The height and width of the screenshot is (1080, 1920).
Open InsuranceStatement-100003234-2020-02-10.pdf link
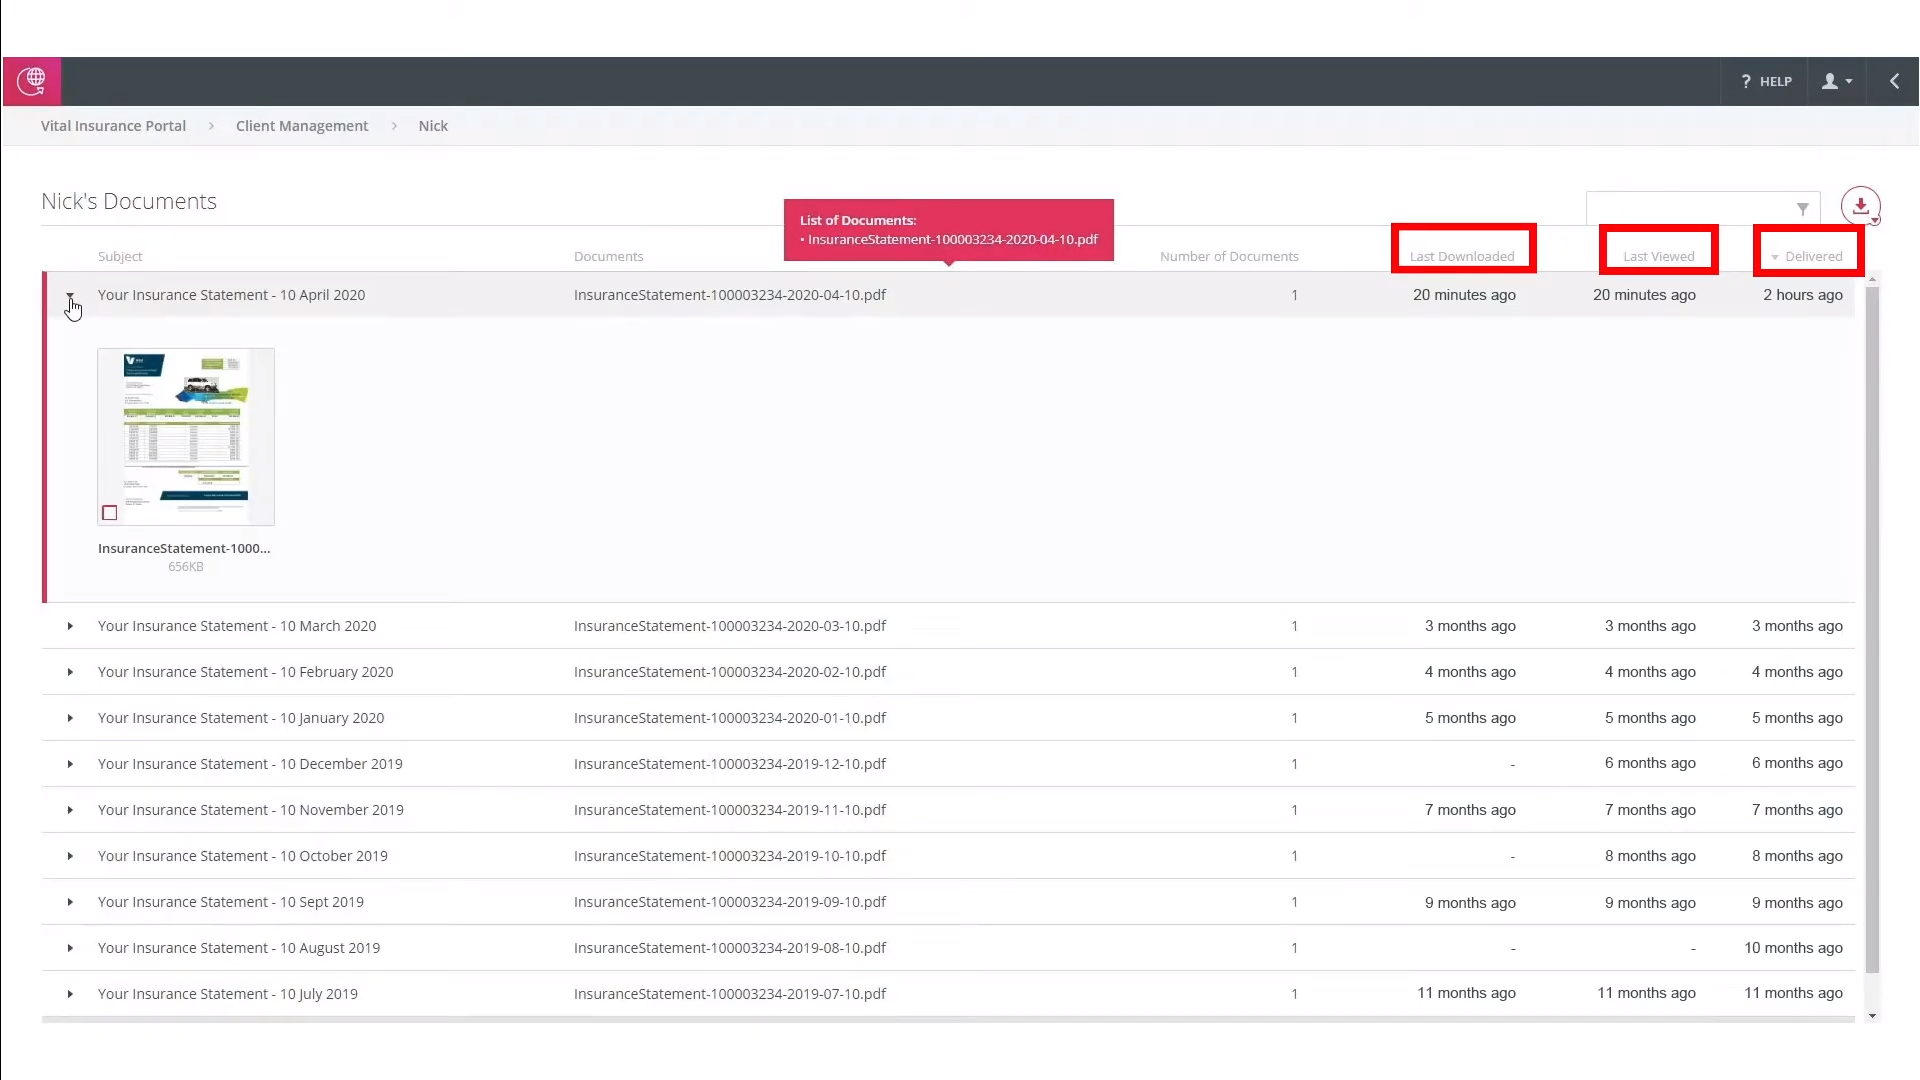(729, 672)
